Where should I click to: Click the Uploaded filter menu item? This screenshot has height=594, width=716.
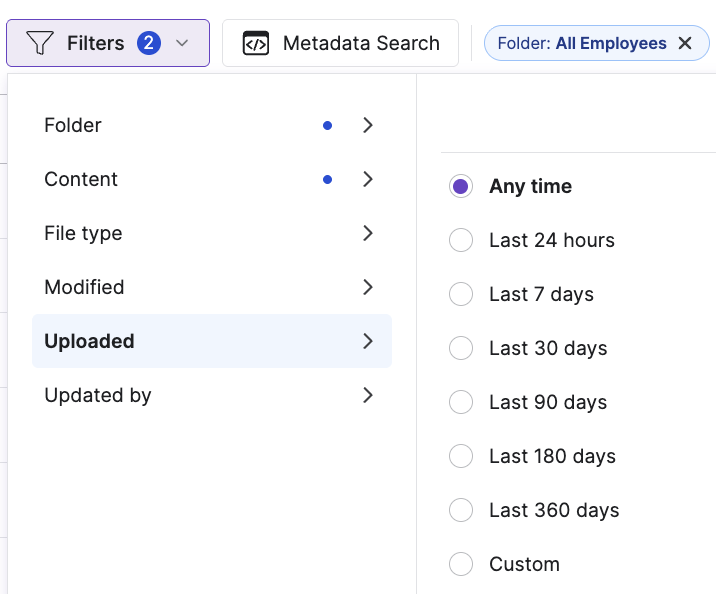click(90, 341)
